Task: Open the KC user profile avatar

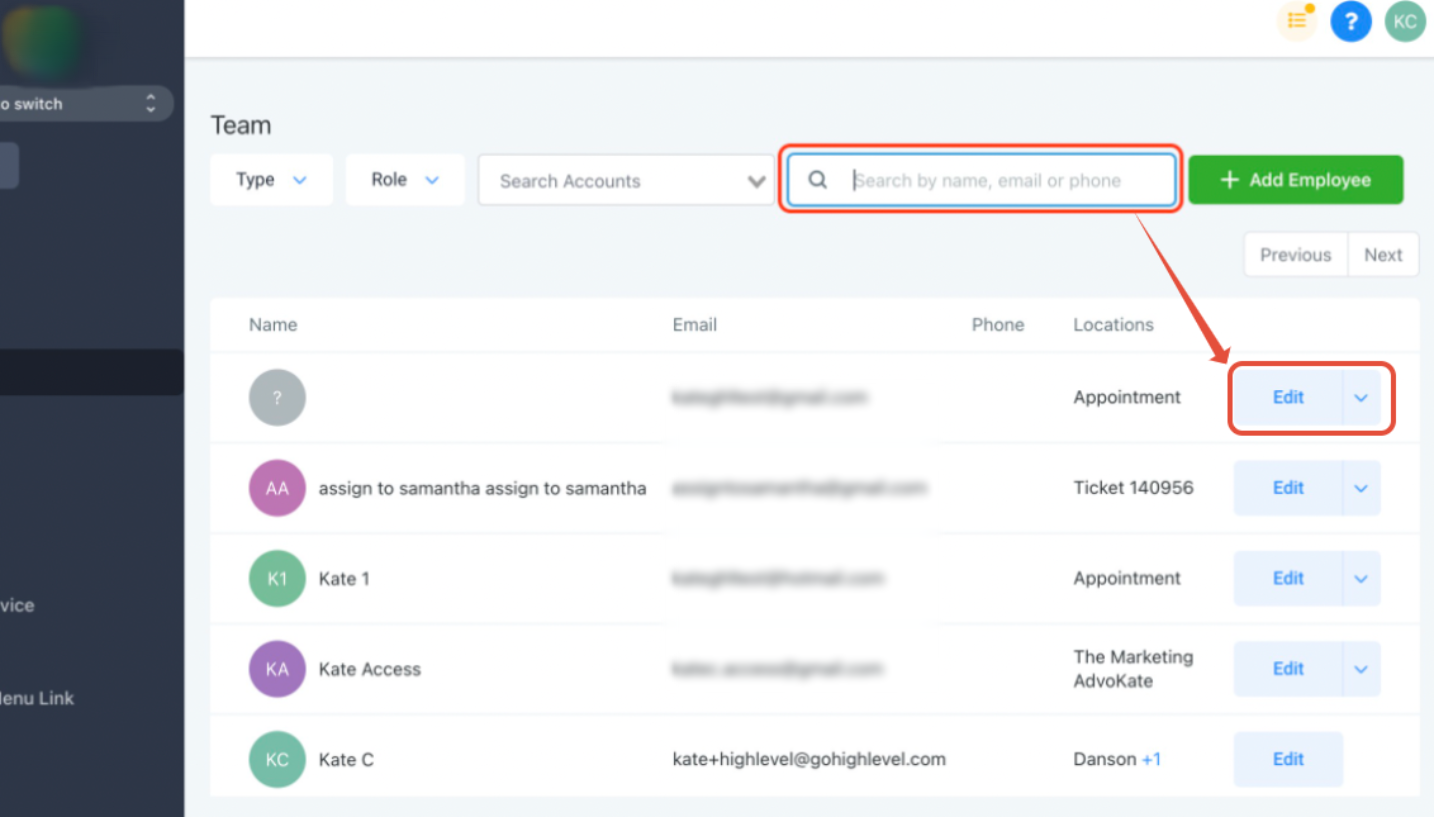Action: [1405, 21]
